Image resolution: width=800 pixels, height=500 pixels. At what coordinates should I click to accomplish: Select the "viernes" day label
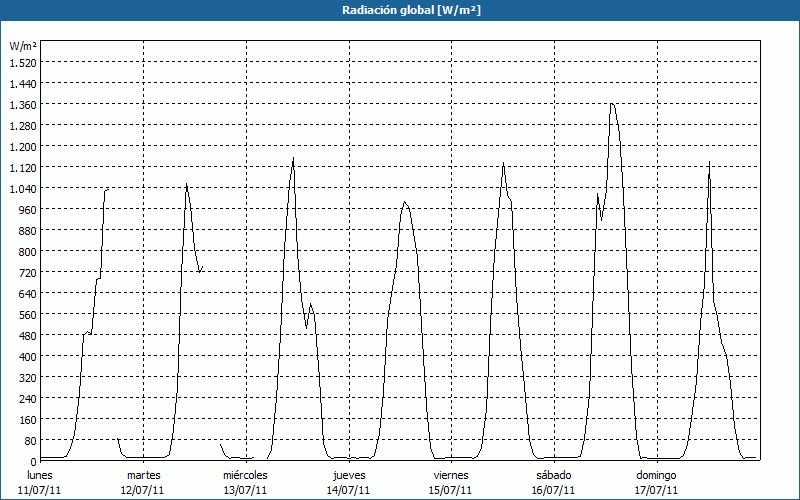pyautogui.click(x=451, y=475)
